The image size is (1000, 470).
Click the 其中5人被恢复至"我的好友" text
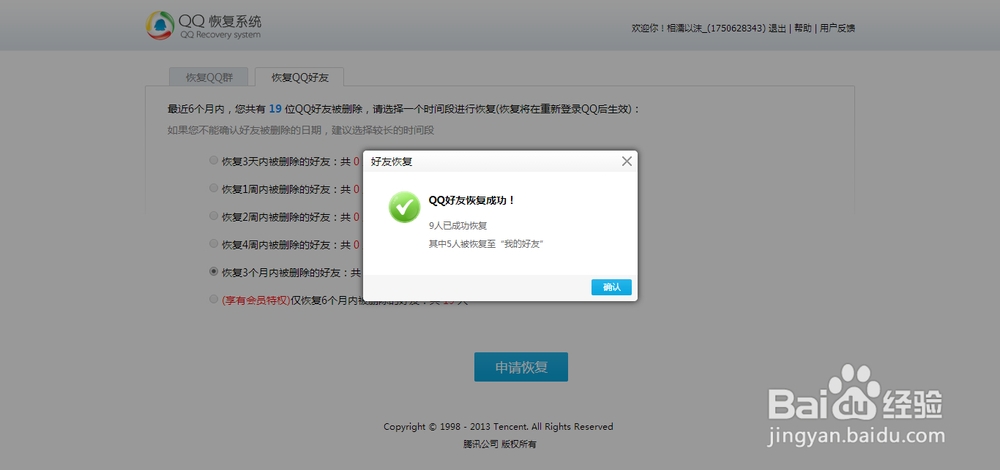point(485,244)
